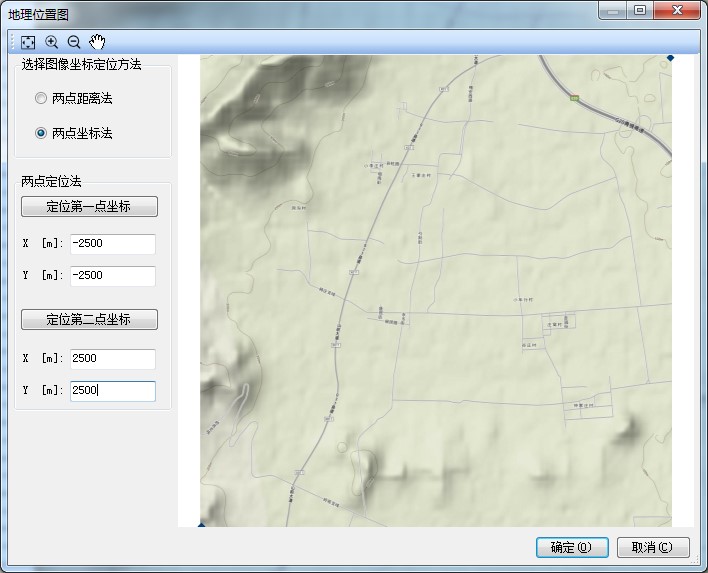Image resolution: width=708 pixels, height=573 pixels.
Task: Select the zoom out magnifier tool
Action: click(74, 42)
